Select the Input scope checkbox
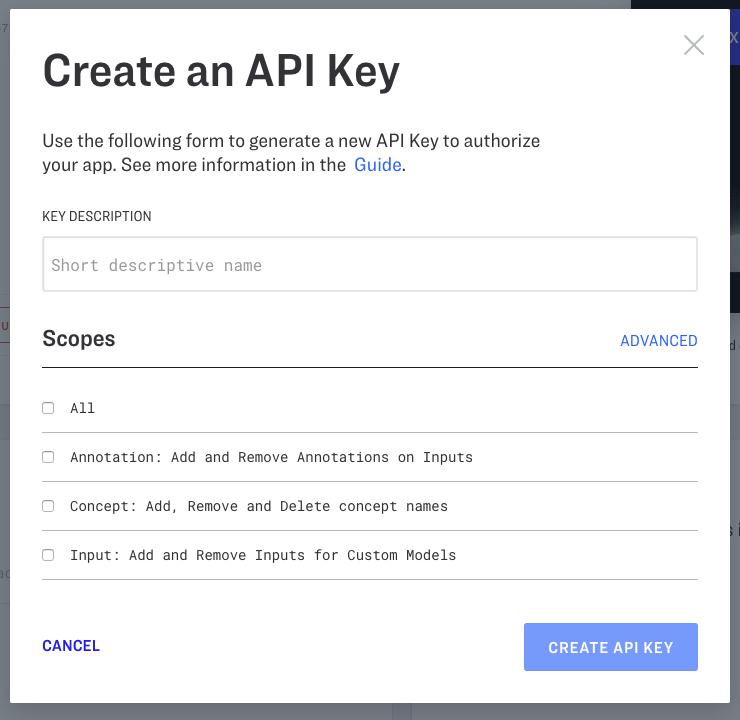 click(48, 555)
